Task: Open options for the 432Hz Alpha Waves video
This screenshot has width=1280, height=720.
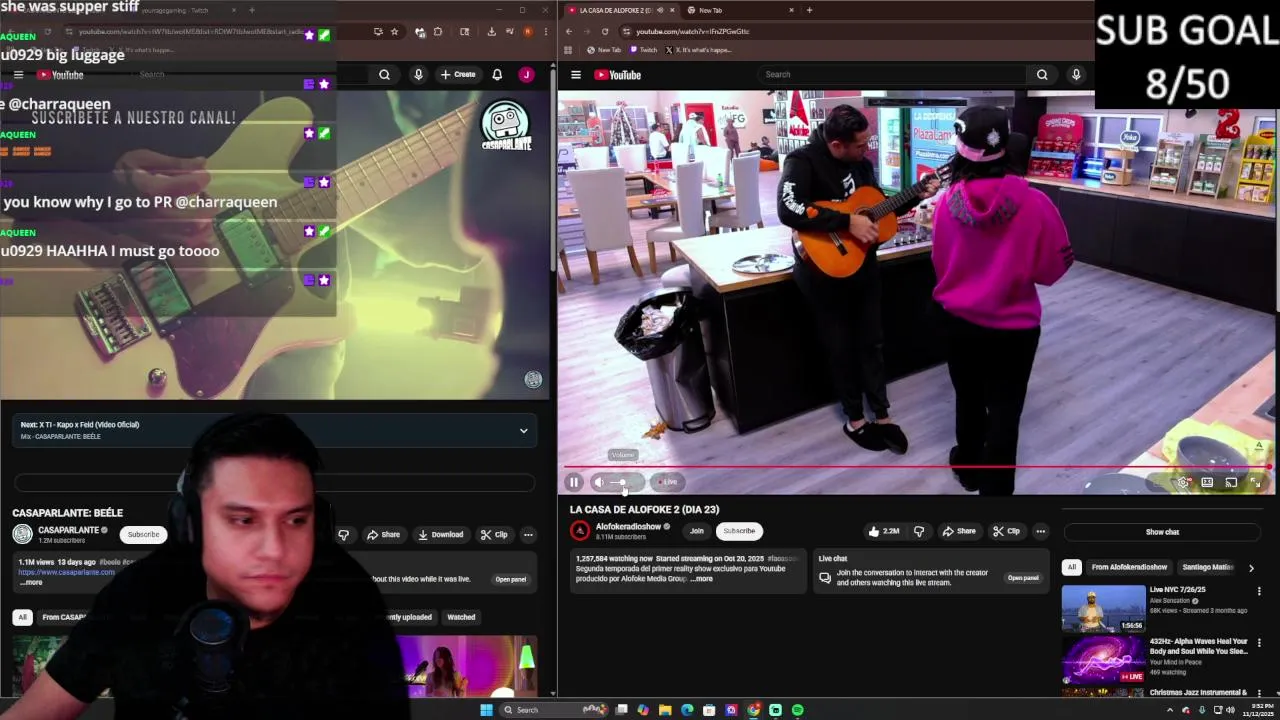Action: click(x=1259, y=643)
